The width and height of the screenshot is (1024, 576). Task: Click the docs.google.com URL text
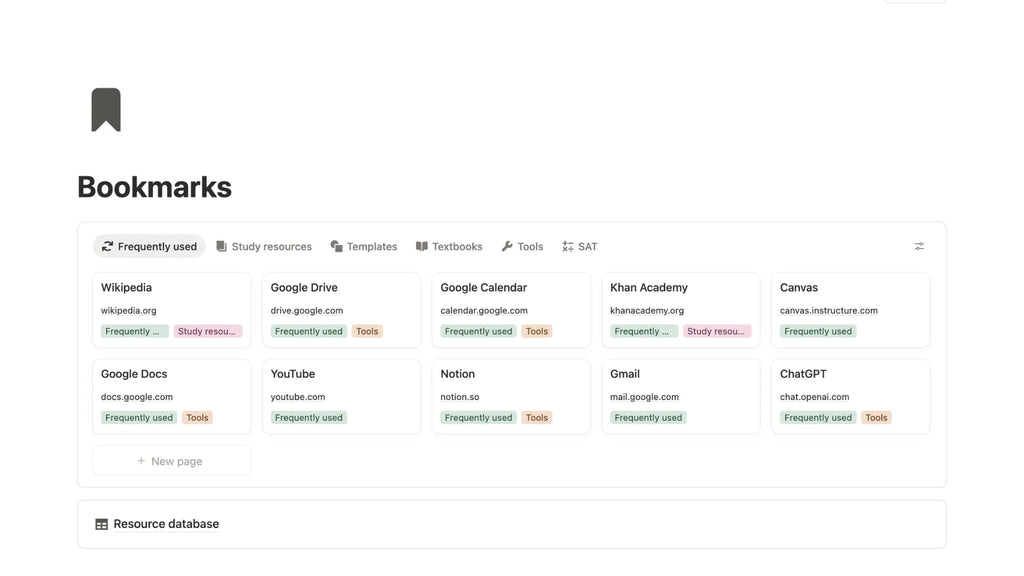pos(136,396)
